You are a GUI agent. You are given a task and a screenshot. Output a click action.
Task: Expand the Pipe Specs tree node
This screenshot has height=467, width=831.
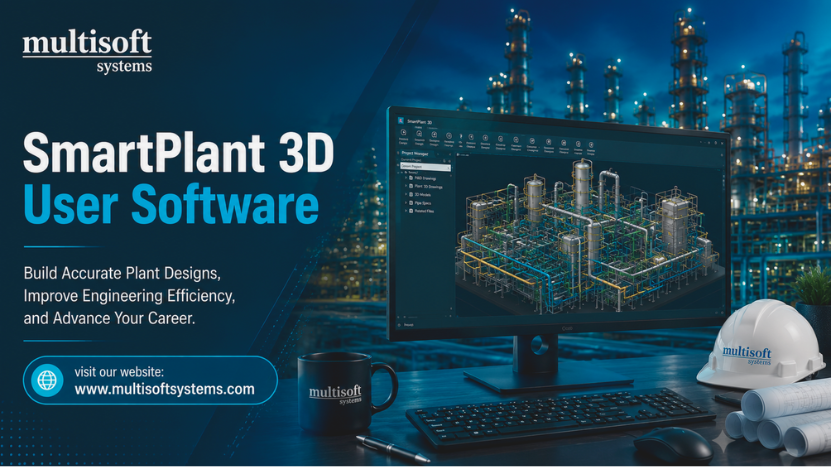coord(406,202)
